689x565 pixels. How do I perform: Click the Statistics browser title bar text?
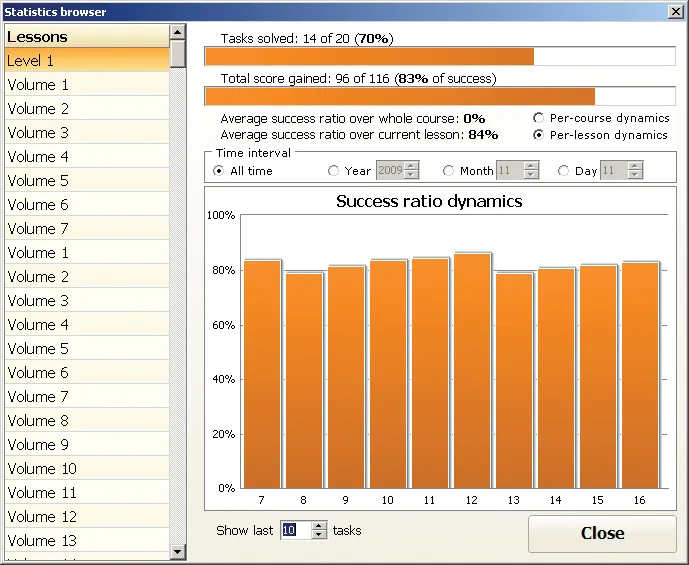point(55,12)
